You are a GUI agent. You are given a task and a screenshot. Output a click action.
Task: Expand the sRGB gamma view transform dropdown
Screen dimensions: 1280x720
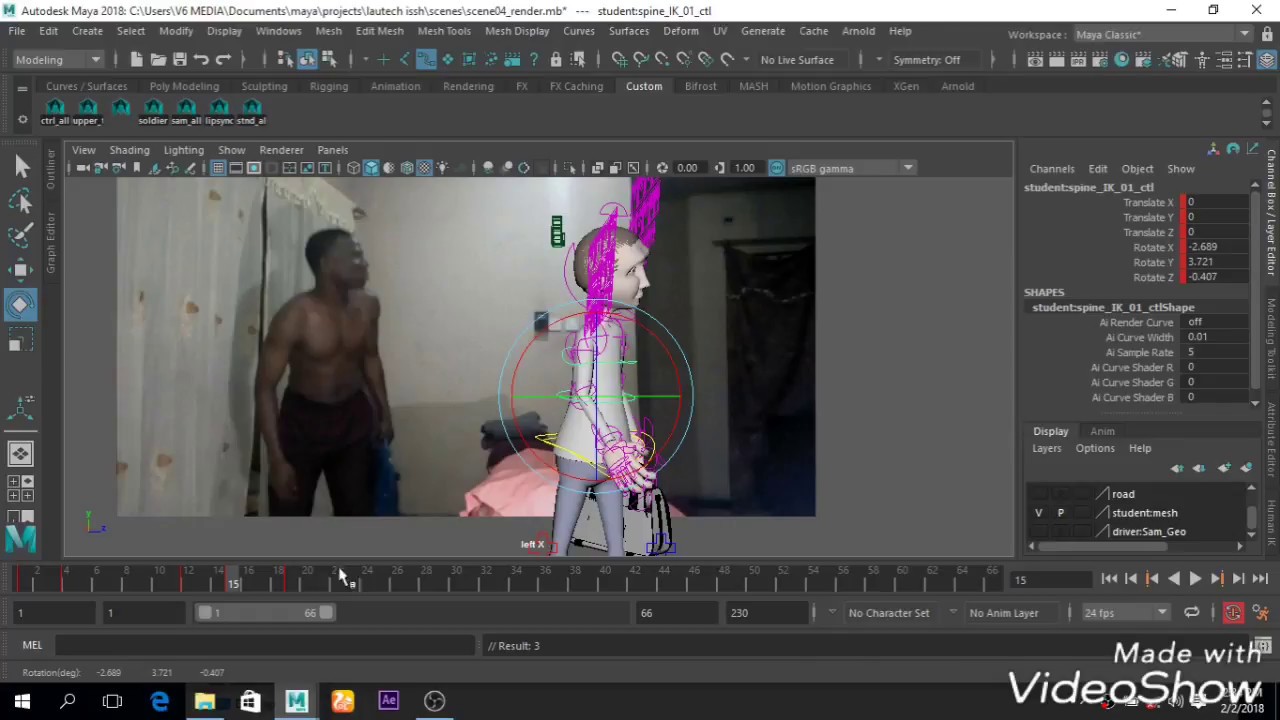click(x=851, y=168)
